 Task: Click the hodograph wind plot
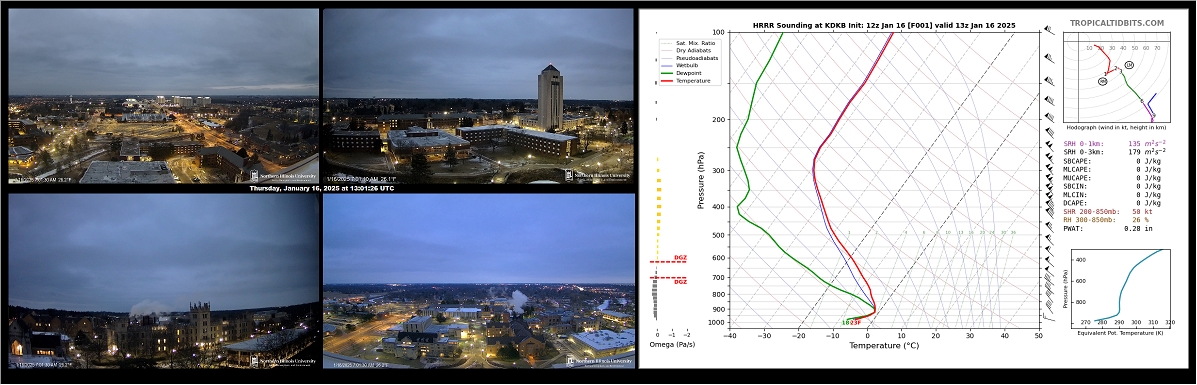(1118, 79)
